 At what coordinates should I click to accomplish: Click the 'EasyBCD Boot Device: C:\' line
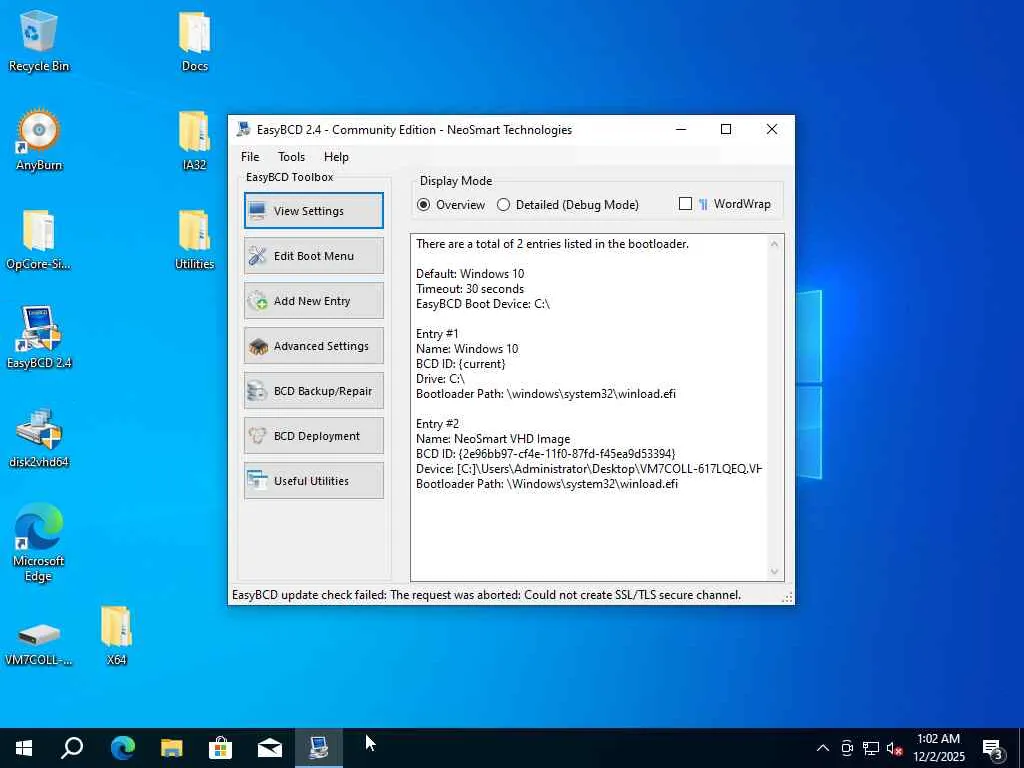483,304
